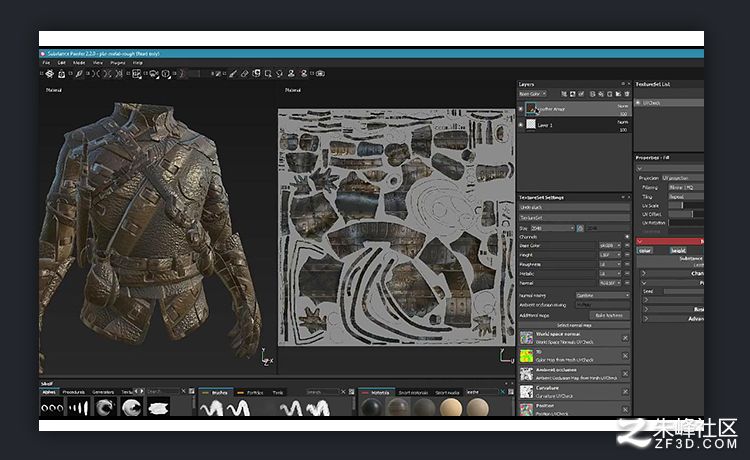This screenshot has width=750, height=460.
Task: Click the Undo stack button
Action: (574, 208)
